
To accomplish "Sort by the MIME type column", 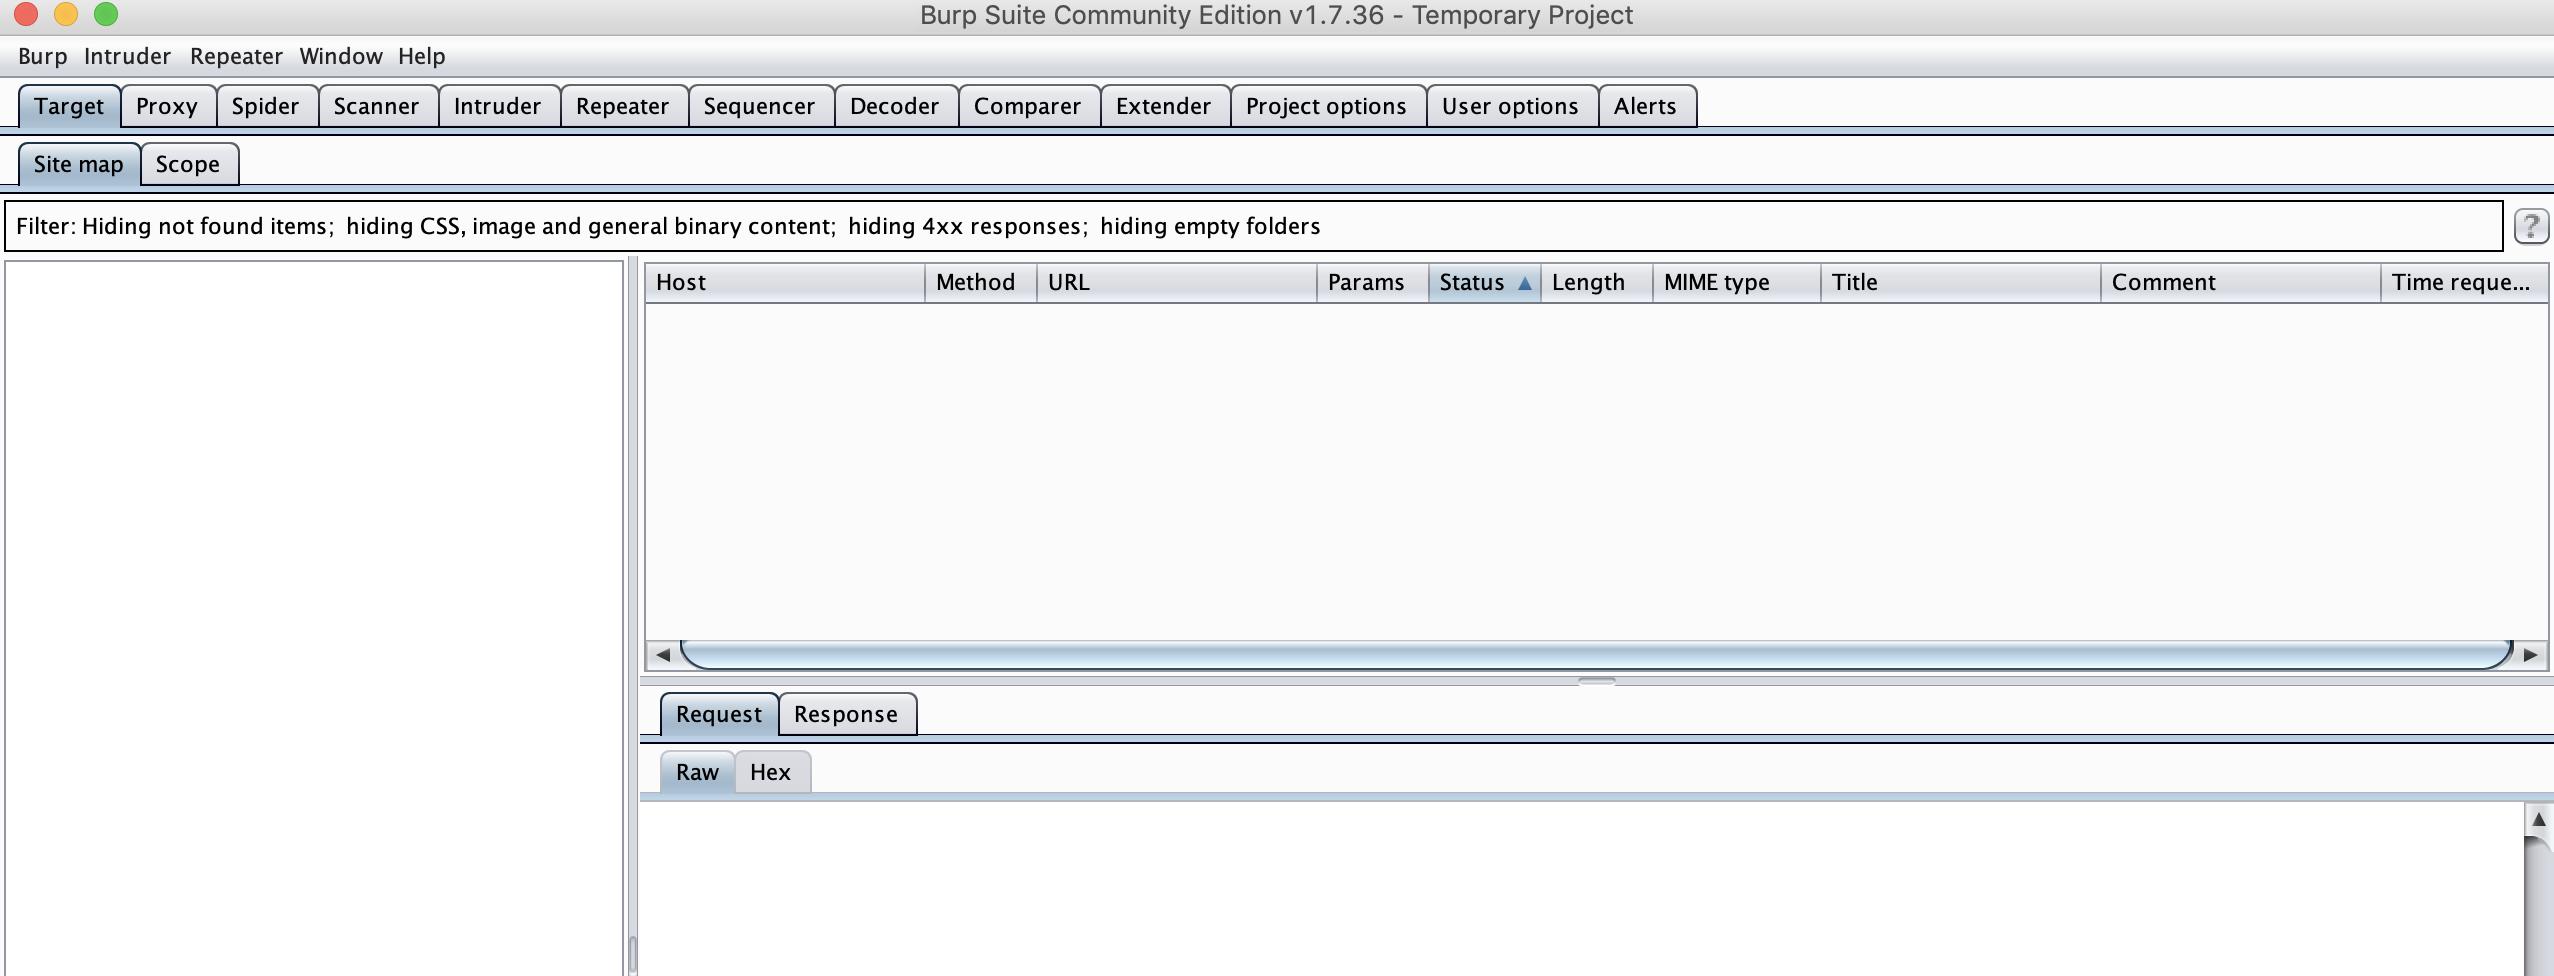I will 1737,283.
